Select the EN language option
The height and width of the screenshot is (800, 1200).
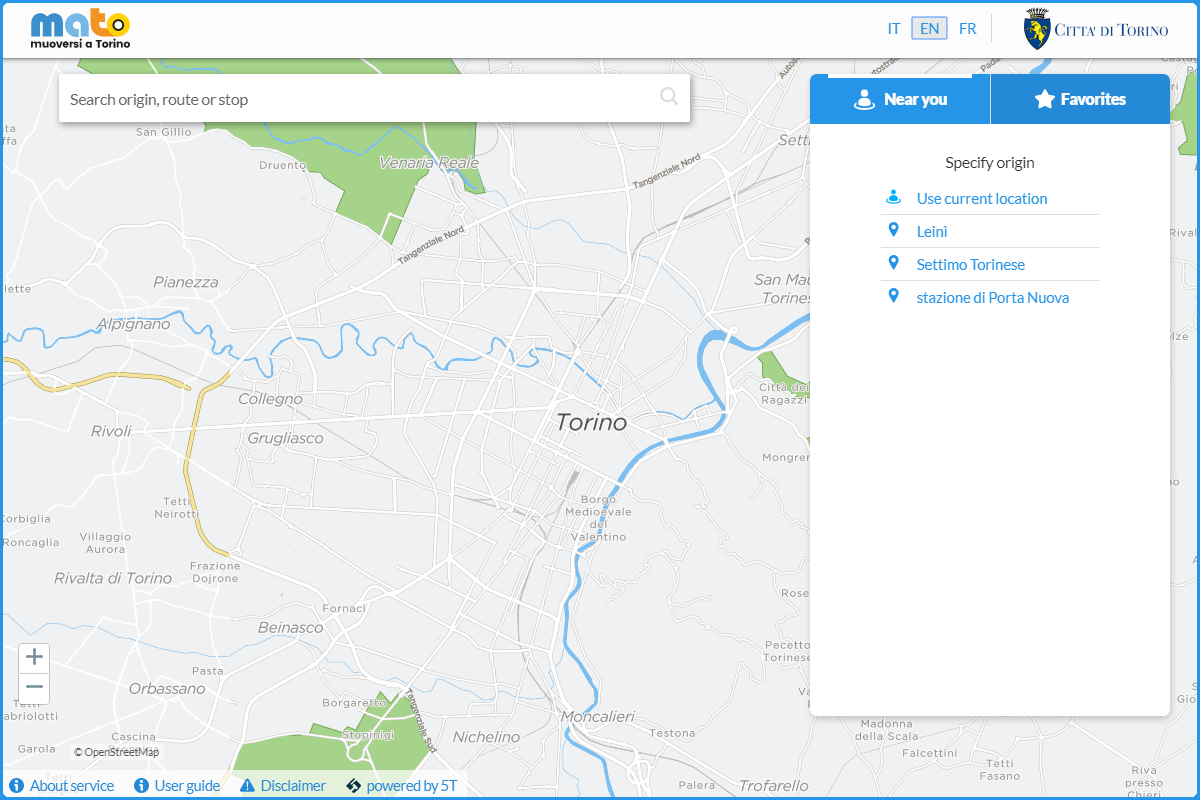(929, 29)
